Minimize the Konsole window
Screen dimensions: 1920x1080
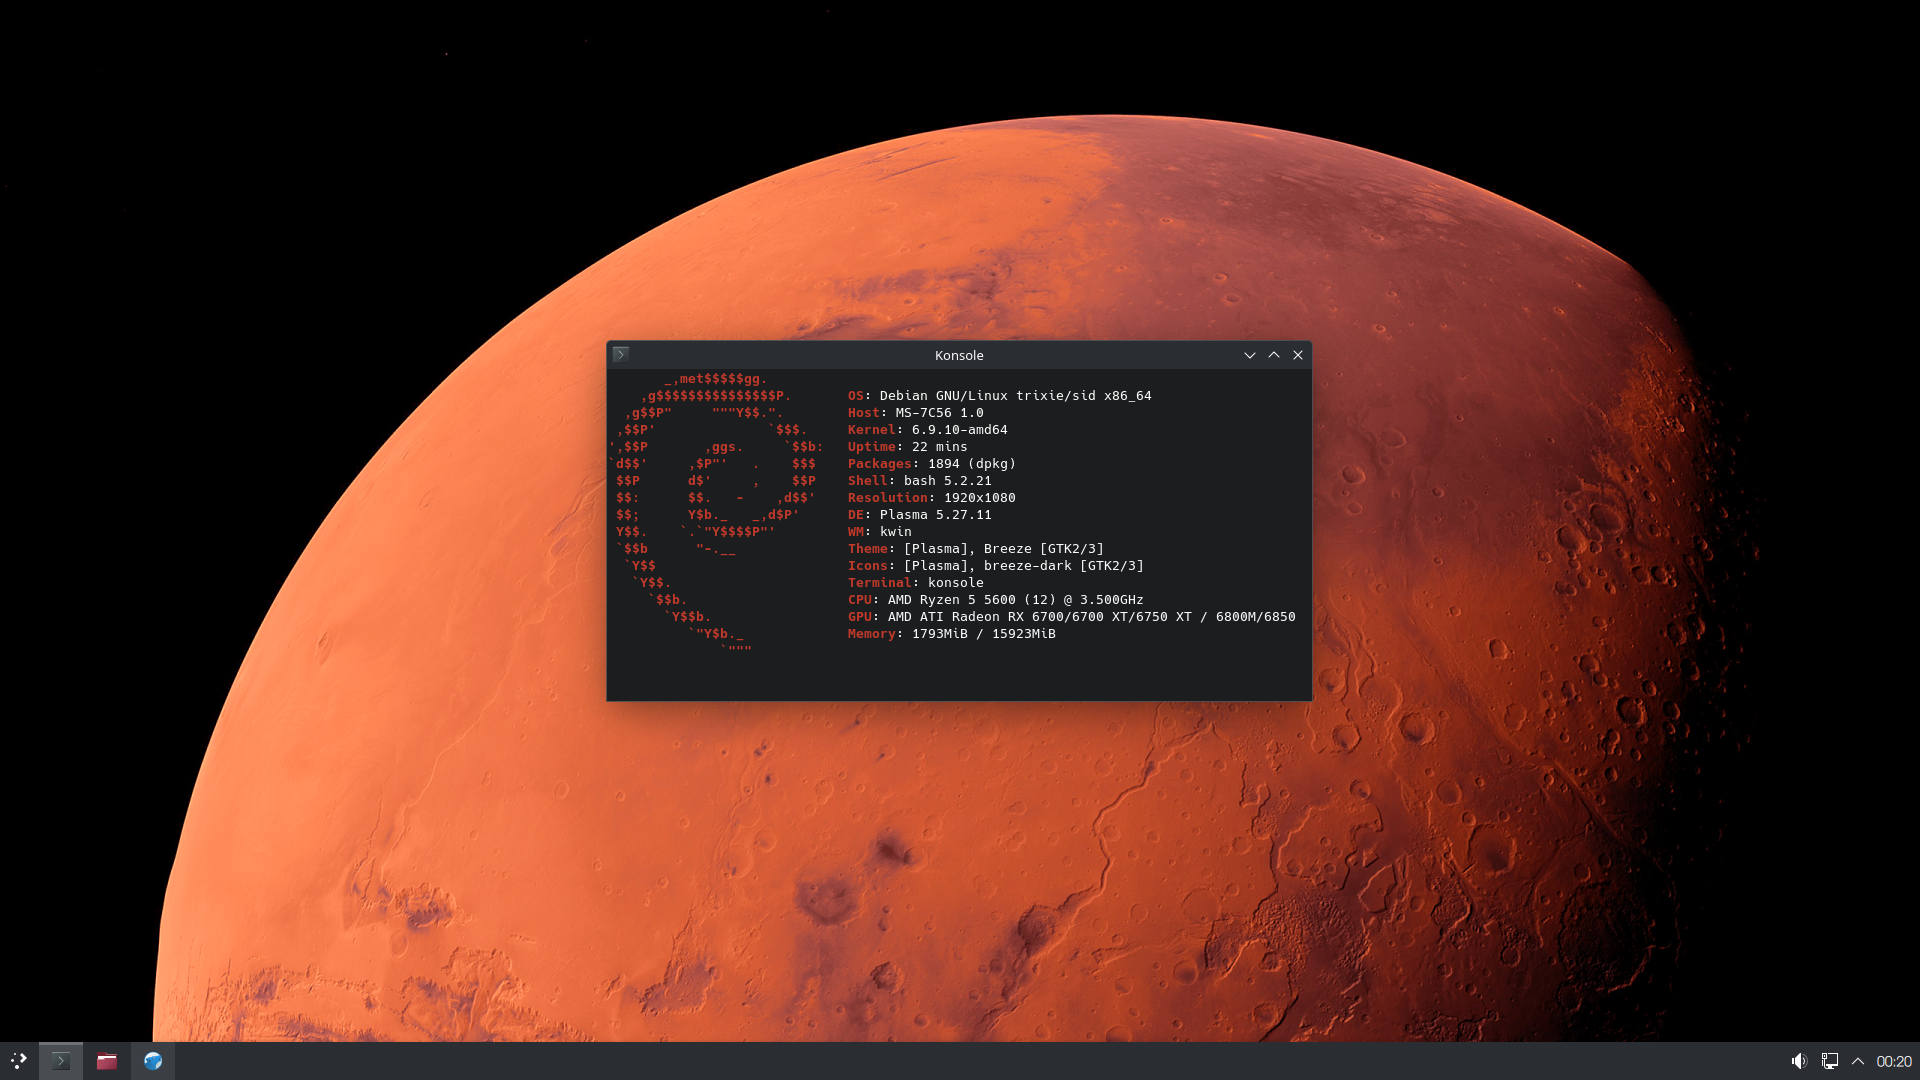1249,355
